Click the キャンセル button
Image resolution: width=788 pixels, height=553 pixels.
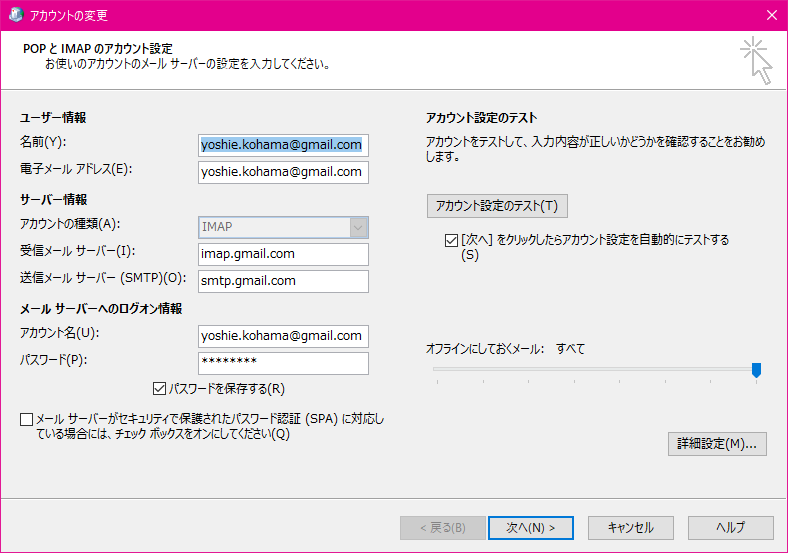tap(631, 528)
